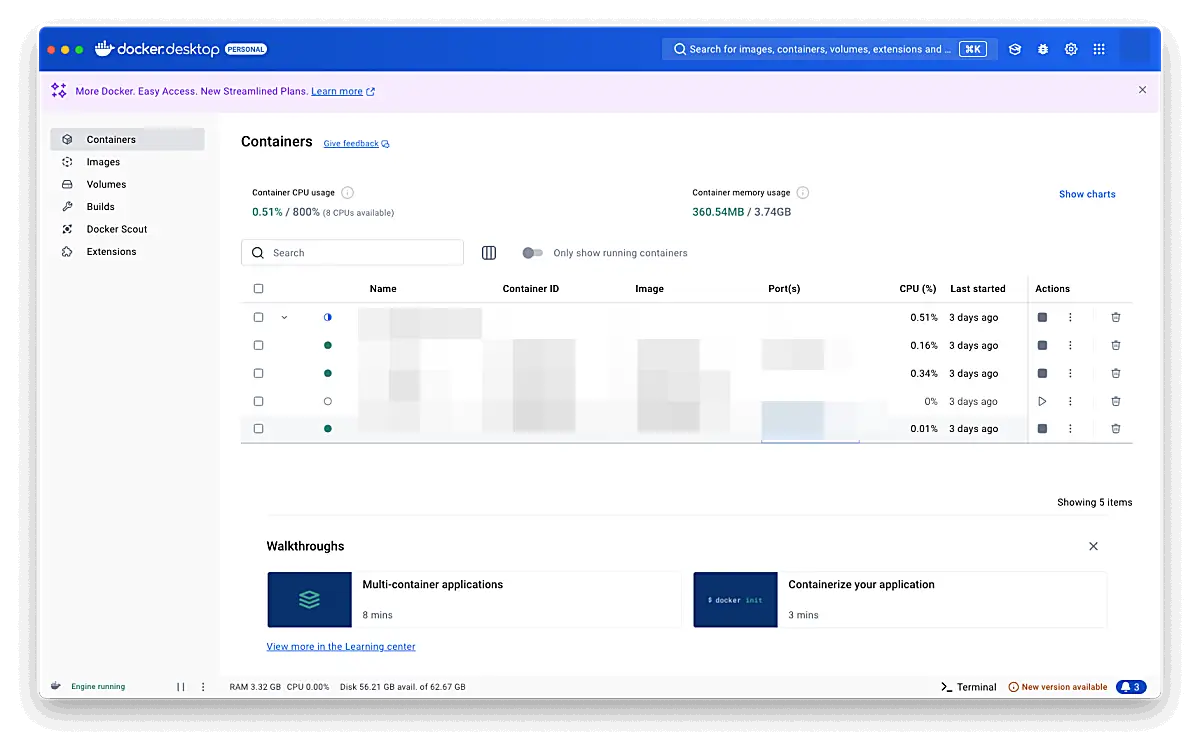1200x750 pixels.
Task: Sort by the CPU (%) column header
Action: (x=918, y=289)
